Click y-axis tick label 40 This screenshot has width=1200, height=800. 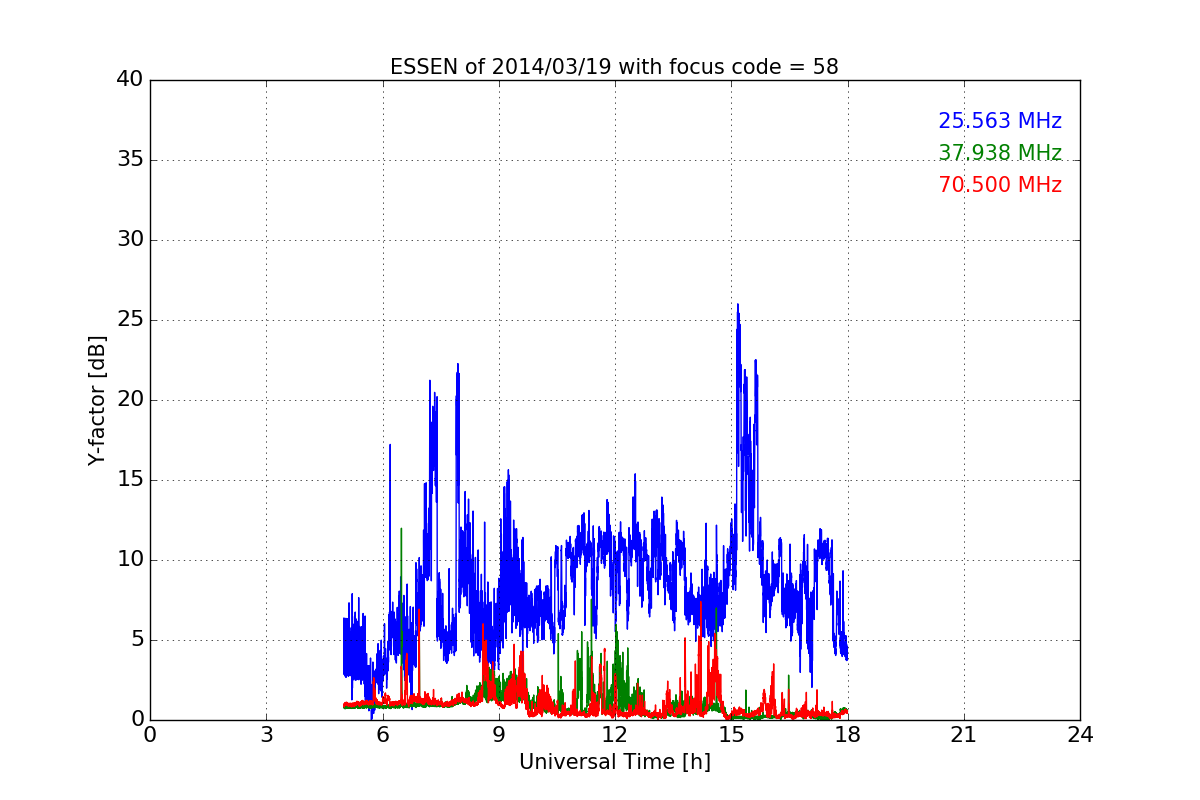coord(130,80)
